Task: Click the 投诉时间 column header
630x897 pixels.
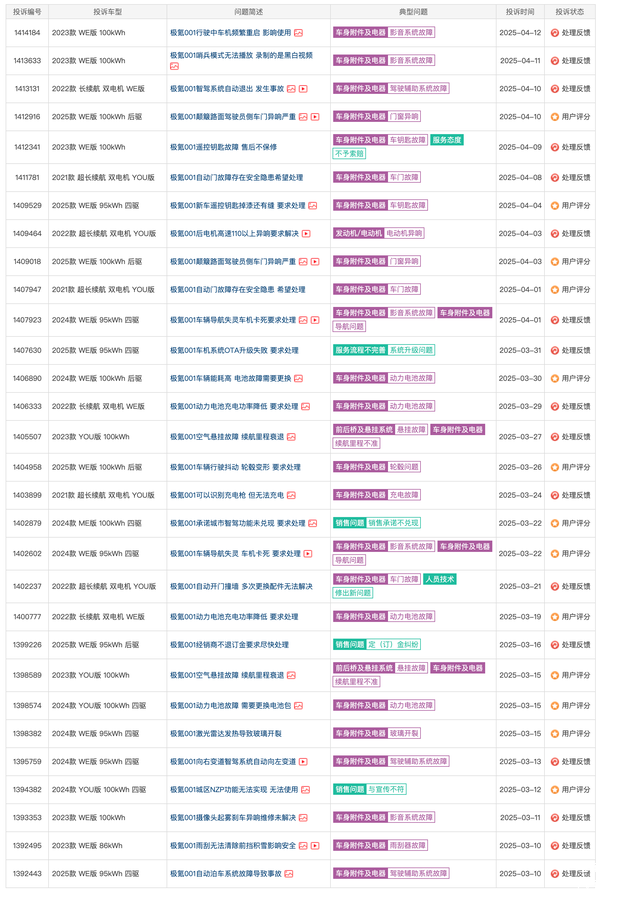Action: coord(520,12)
